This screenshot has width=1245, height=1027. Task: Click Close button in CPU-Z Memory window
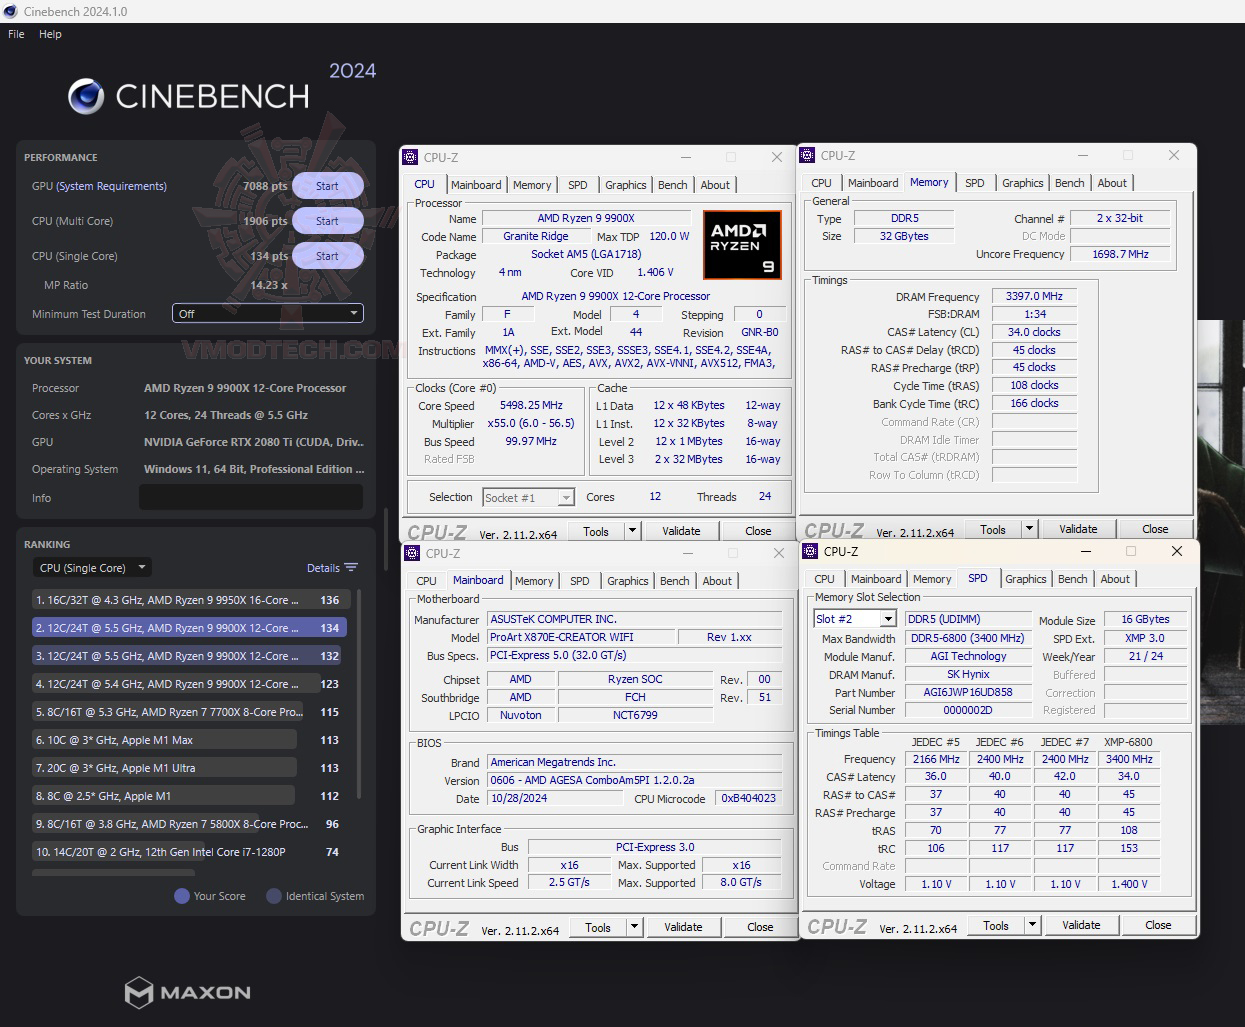(x=1155, y=529)
